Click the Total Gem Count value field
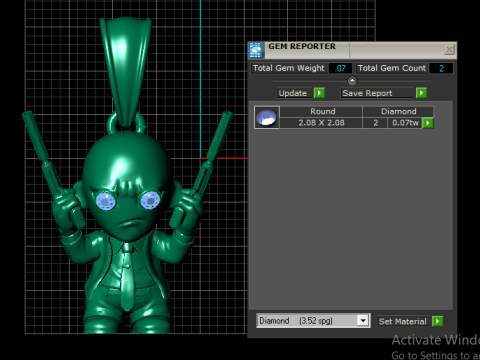This screenshot has height=360, width=480. point(441,68)
